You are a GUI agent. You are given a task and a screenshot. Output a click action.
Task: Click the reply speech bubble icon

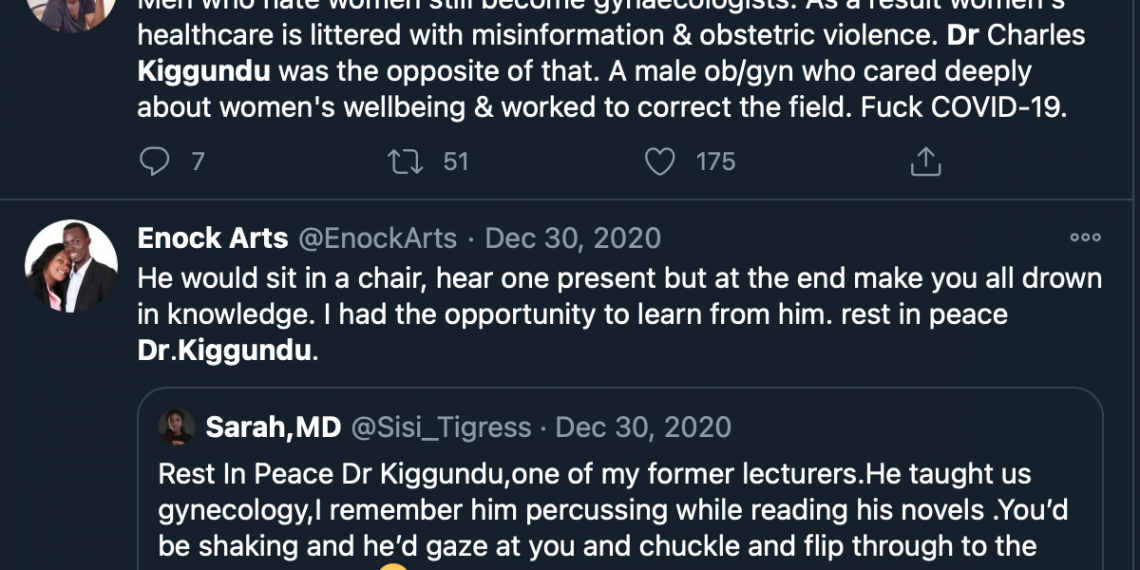tap(154, 161)
